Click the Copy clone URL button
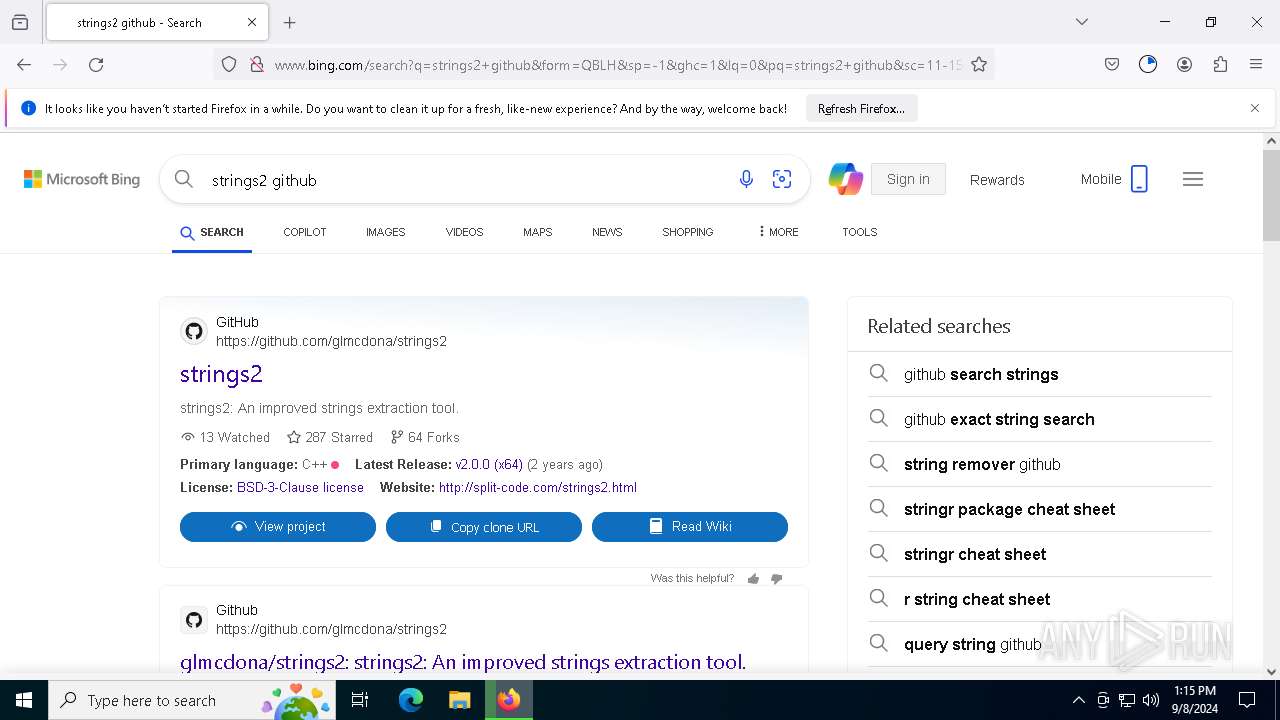Image resolution: width=1280 pixels, height=720 pixels. coord(484,527)
